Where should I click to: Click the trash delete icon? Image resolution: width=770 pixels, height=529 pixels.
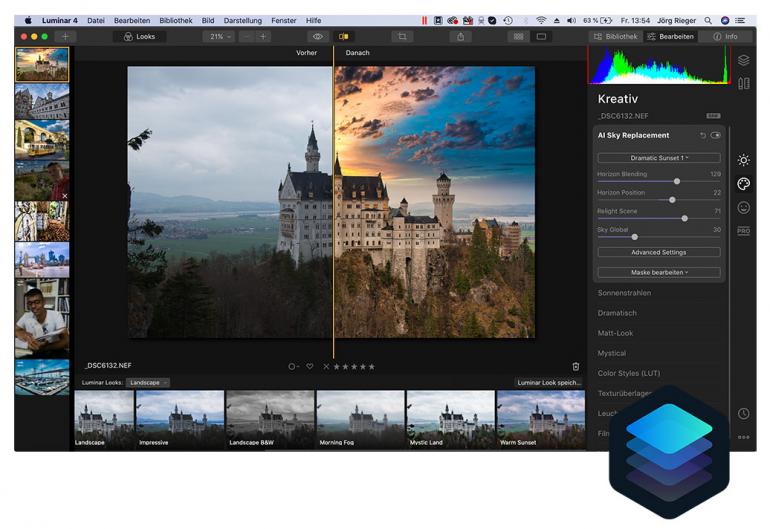click(576, 366)
